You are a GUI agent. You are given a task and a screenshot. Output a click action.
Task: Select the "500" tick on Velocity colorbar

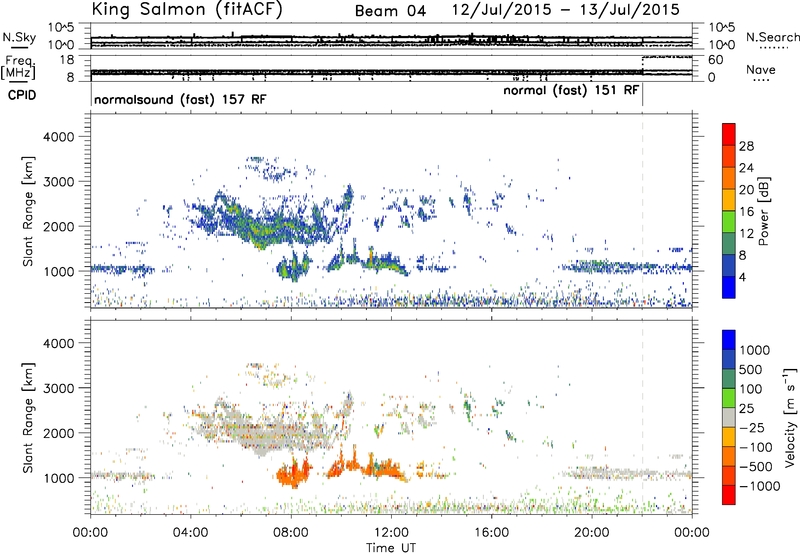click(751, 370)
